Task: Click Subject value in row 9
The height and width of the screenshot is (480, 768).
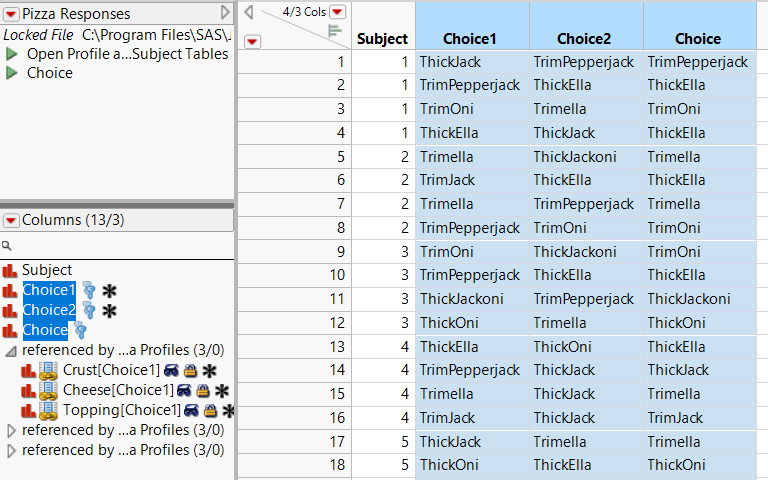Action: click(383, 252)
